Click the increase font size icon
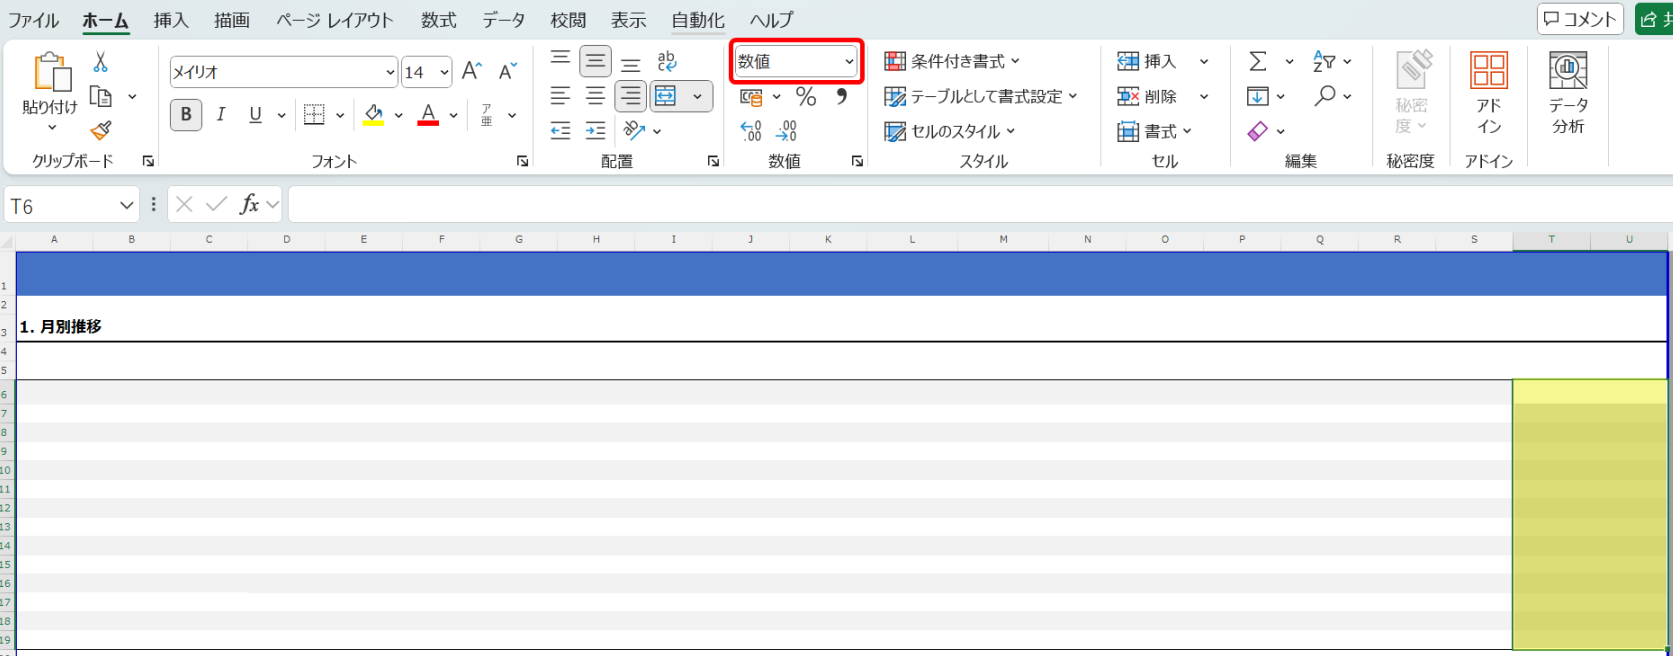This screenshot has width=1673, height=656. point(472,71)
